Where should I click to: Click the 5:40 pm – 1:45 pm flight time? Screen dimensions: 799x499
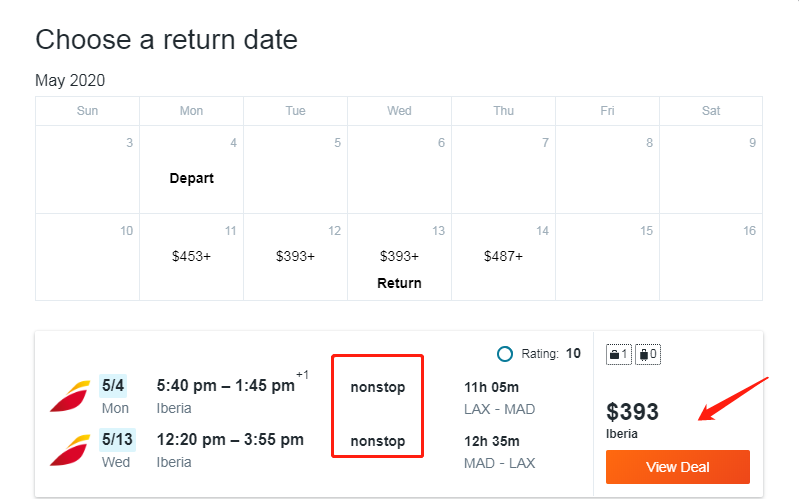pyautogui.click(x=226, y=385)
